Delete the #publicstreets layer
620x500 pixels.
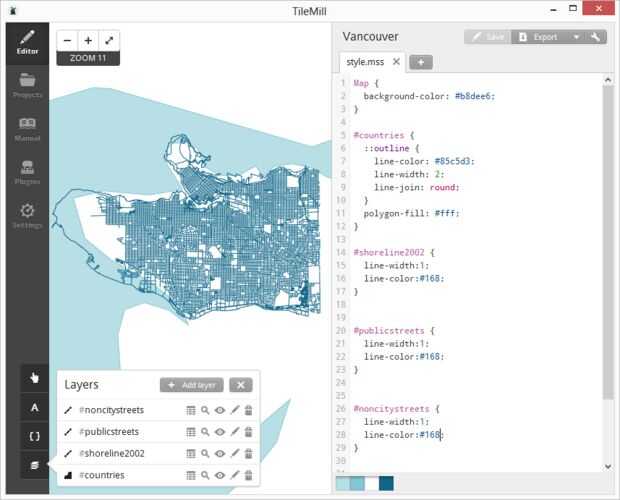248,432
